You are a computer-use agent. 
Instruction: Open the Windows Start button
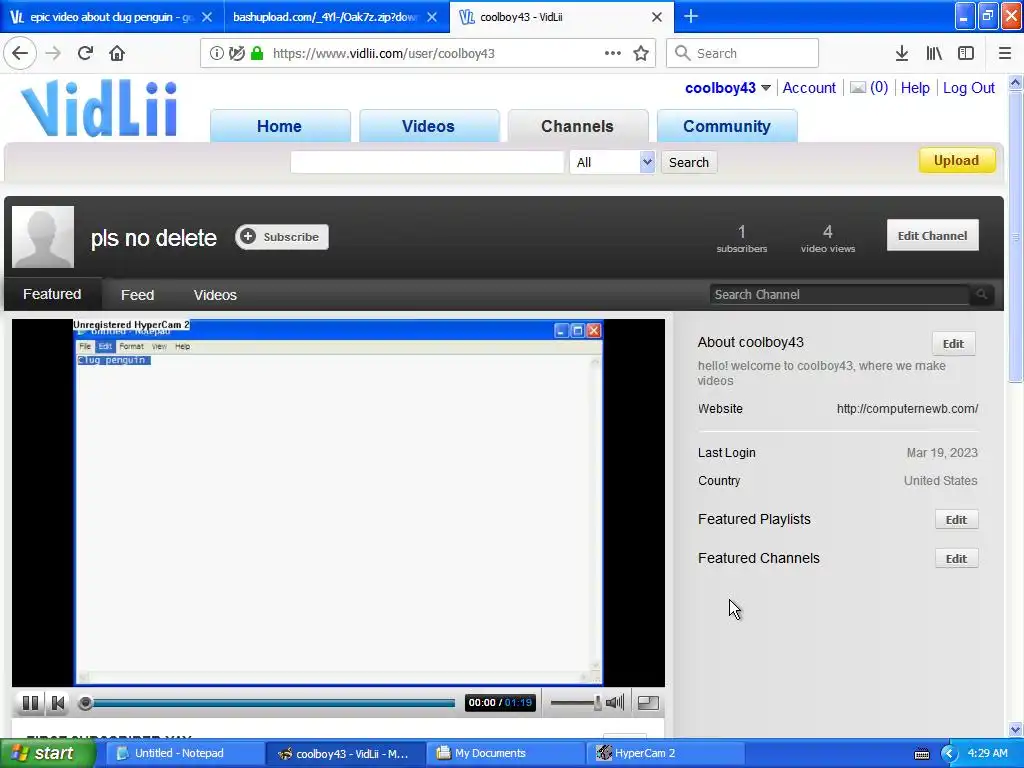[x=47, y=753]
